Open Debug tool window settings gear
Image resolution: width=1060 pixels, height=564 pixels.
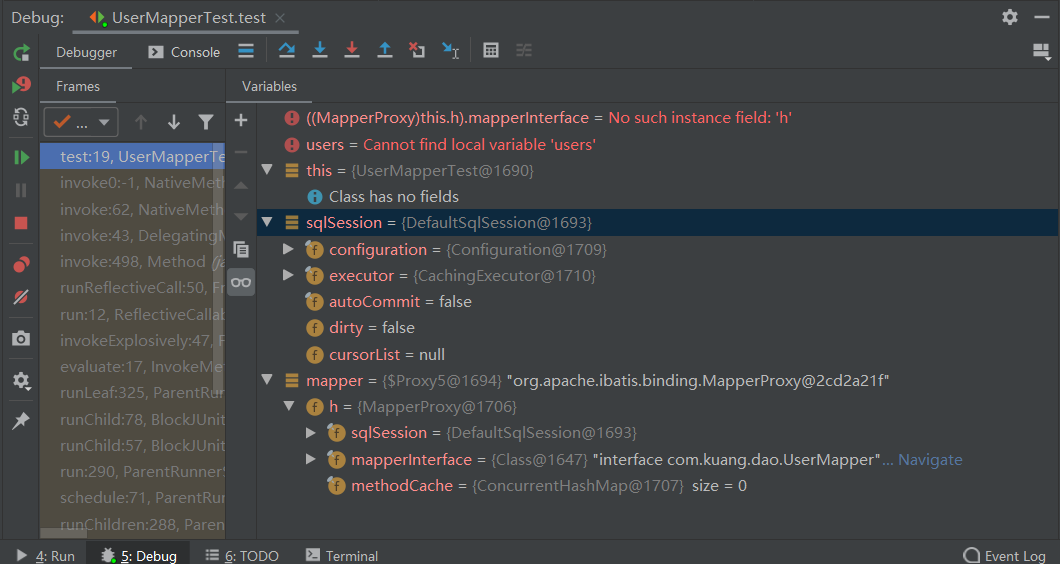1010,17
